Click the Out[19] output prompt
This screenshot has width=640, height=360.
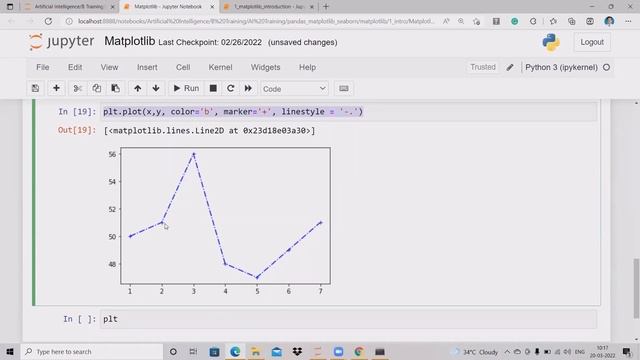[x=77, y=130]
